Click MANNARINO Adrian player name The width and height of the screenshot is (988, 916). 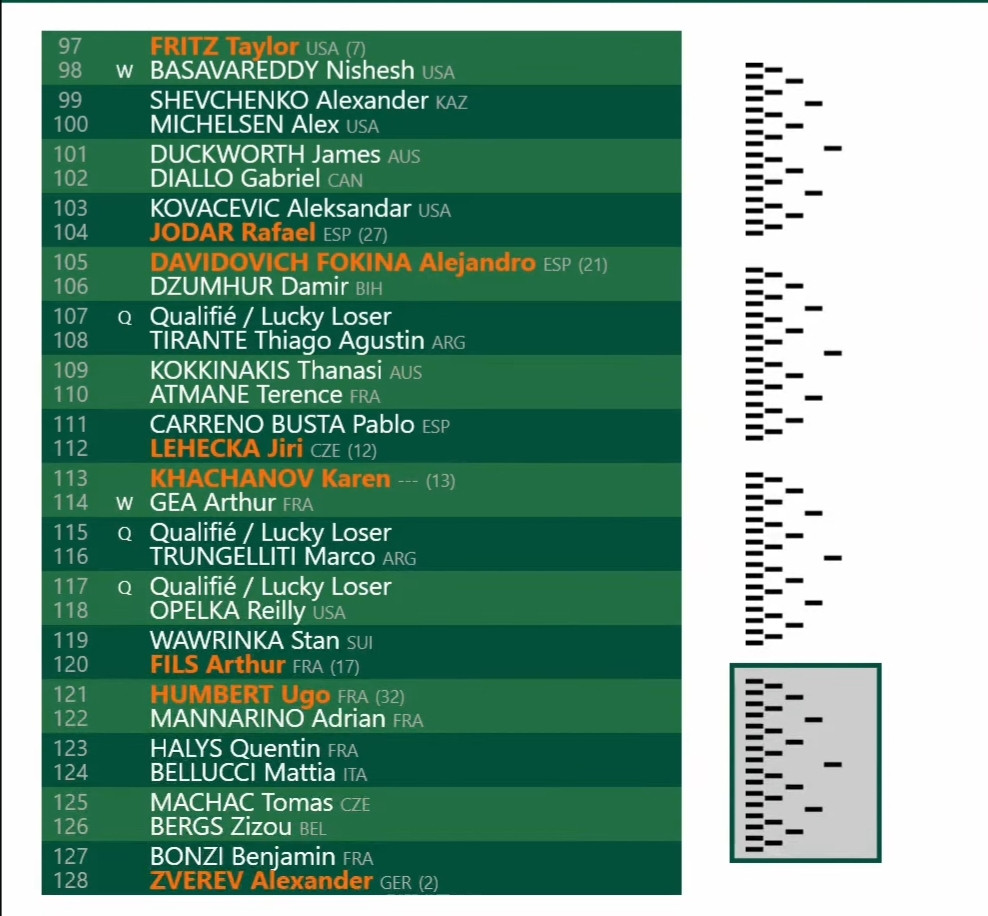coord(267,719)
